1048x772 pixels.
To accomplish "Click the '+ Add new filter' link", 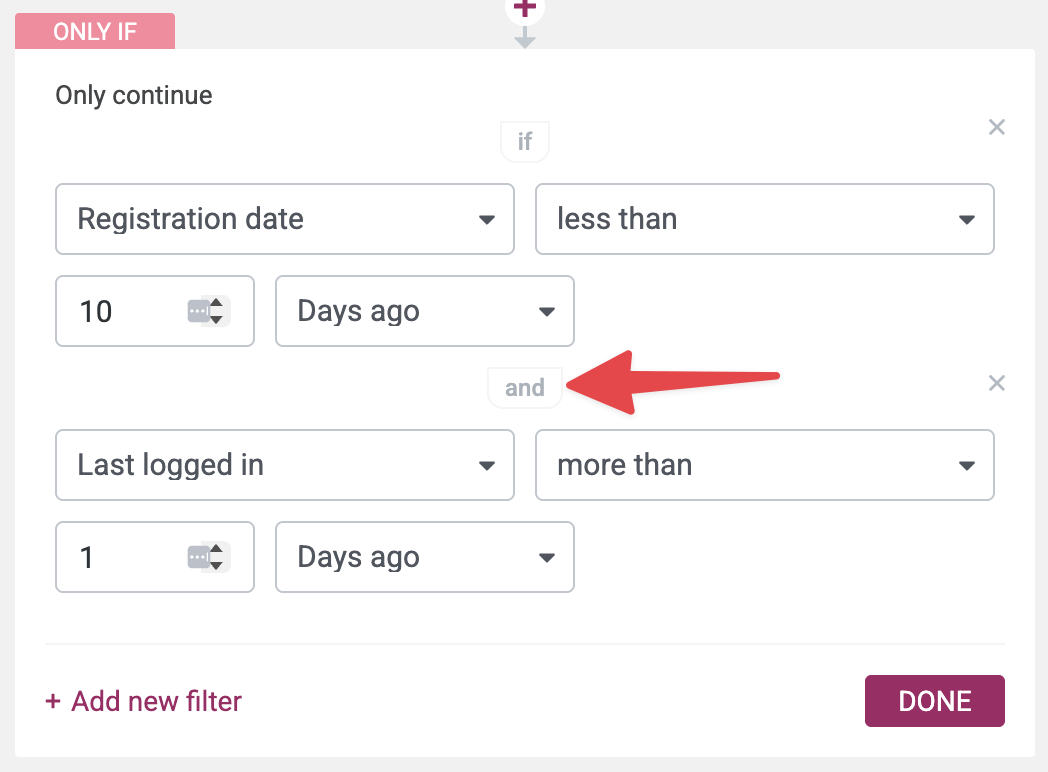I will point(144,701).
